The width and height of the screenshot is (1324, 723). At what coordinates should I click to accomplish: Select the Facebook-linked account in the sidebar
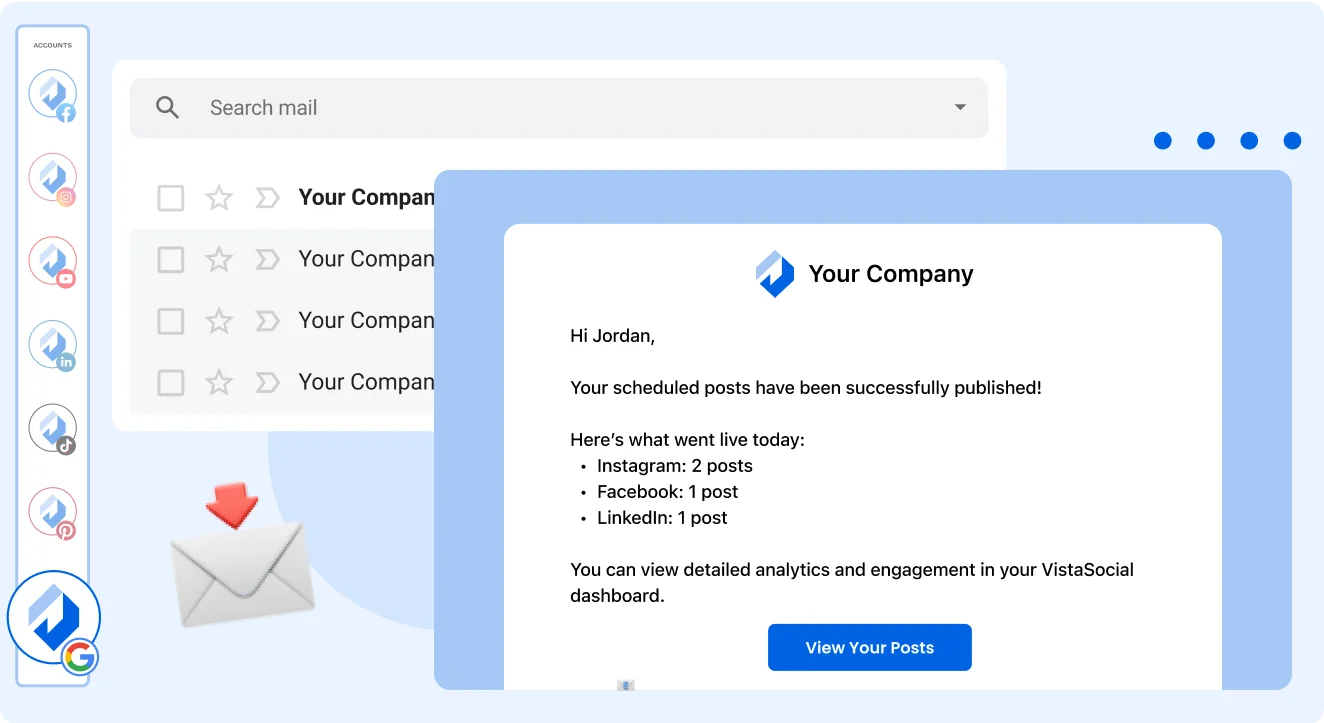point(52,93)
